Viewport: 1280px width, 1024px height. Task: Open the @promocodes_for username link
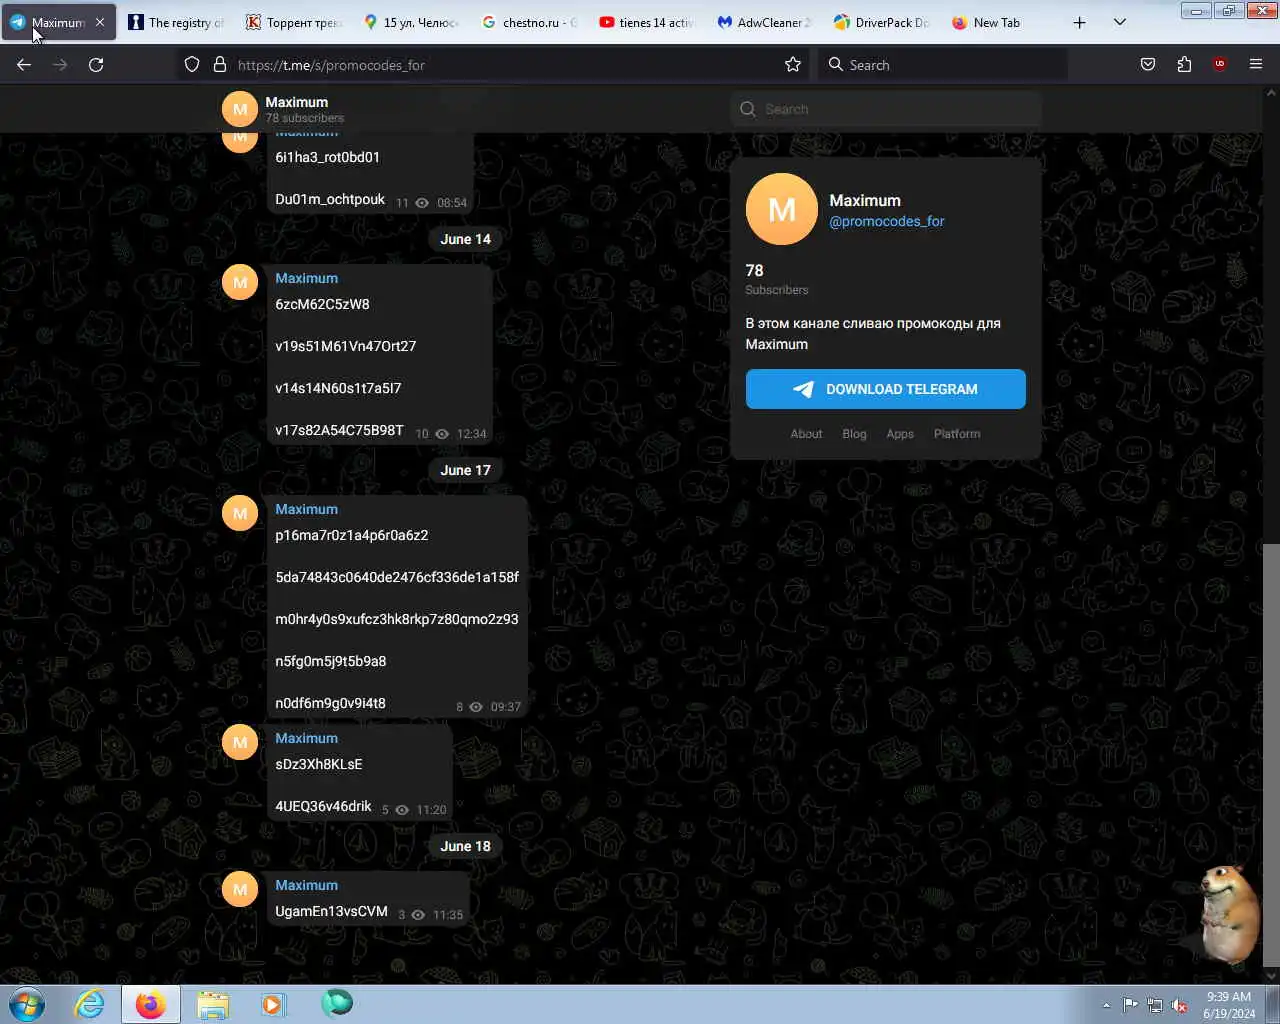[x=887, y=221]
